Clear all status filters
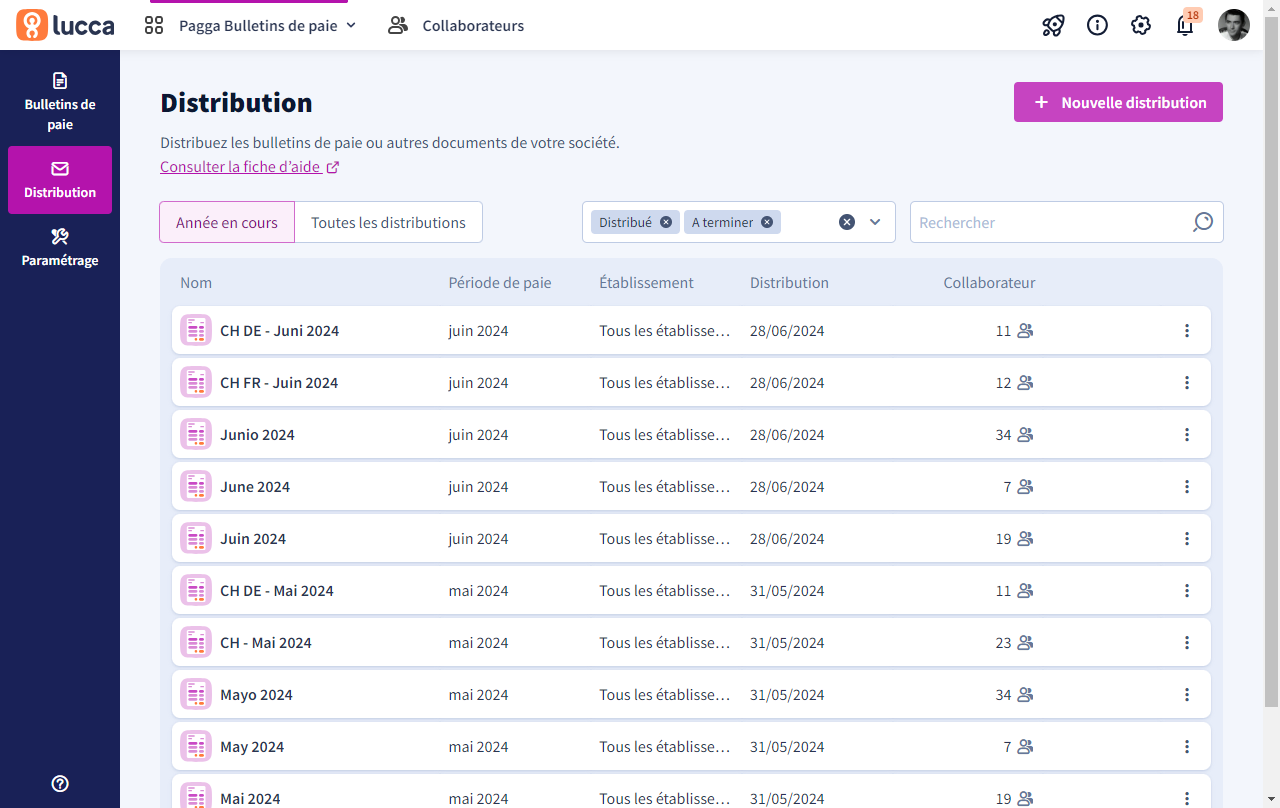The image size is (1280, 808). [847, 222]
